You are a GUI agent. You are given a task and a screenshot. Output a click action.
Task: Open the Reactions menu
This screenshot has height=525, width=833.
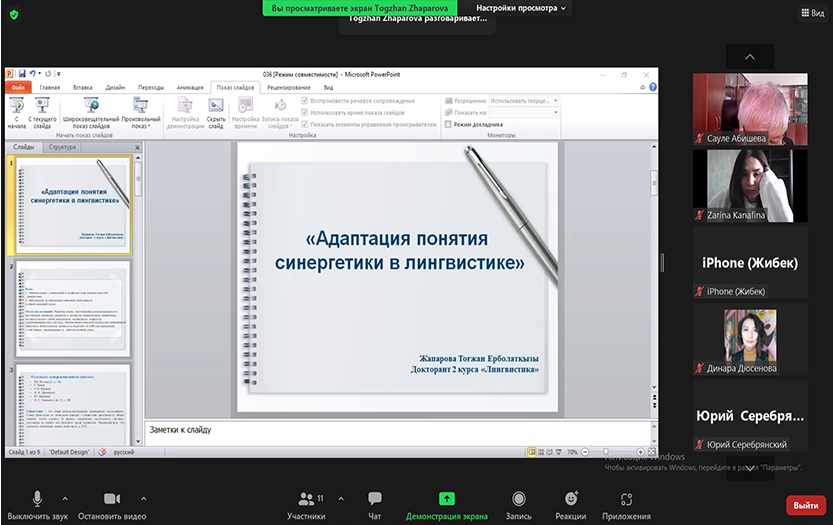point(571,499)
